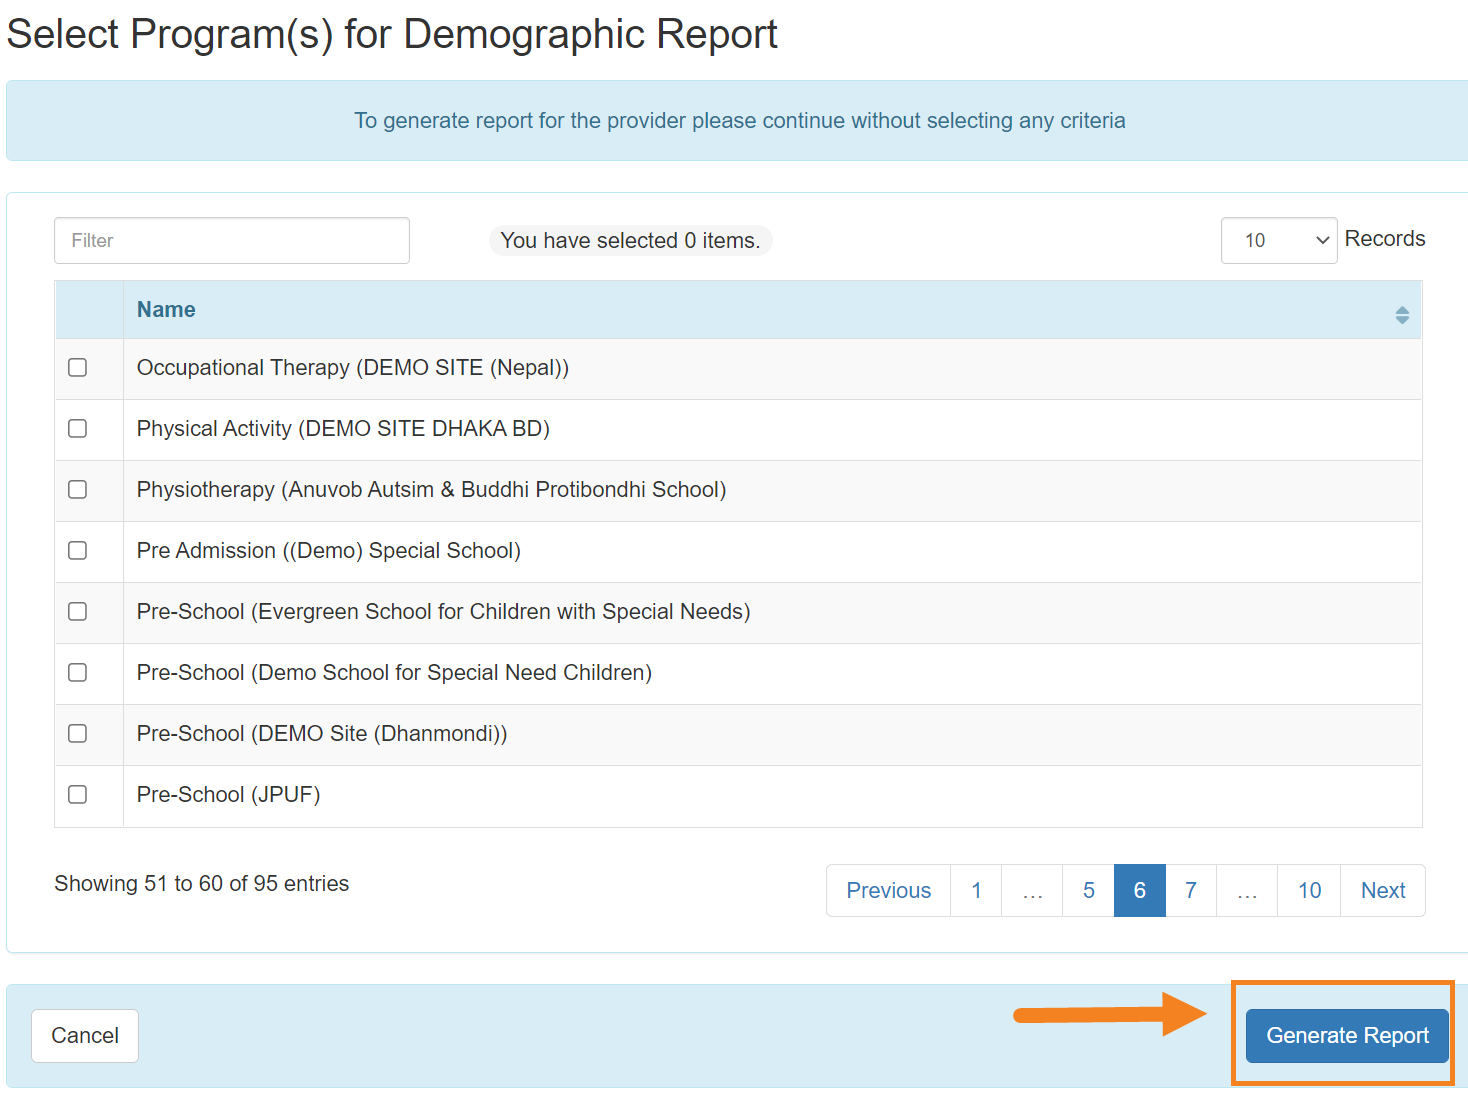Go to the Next page
The width and height of the screenshot is (1468, 1106).
[x=1383, y=890]
